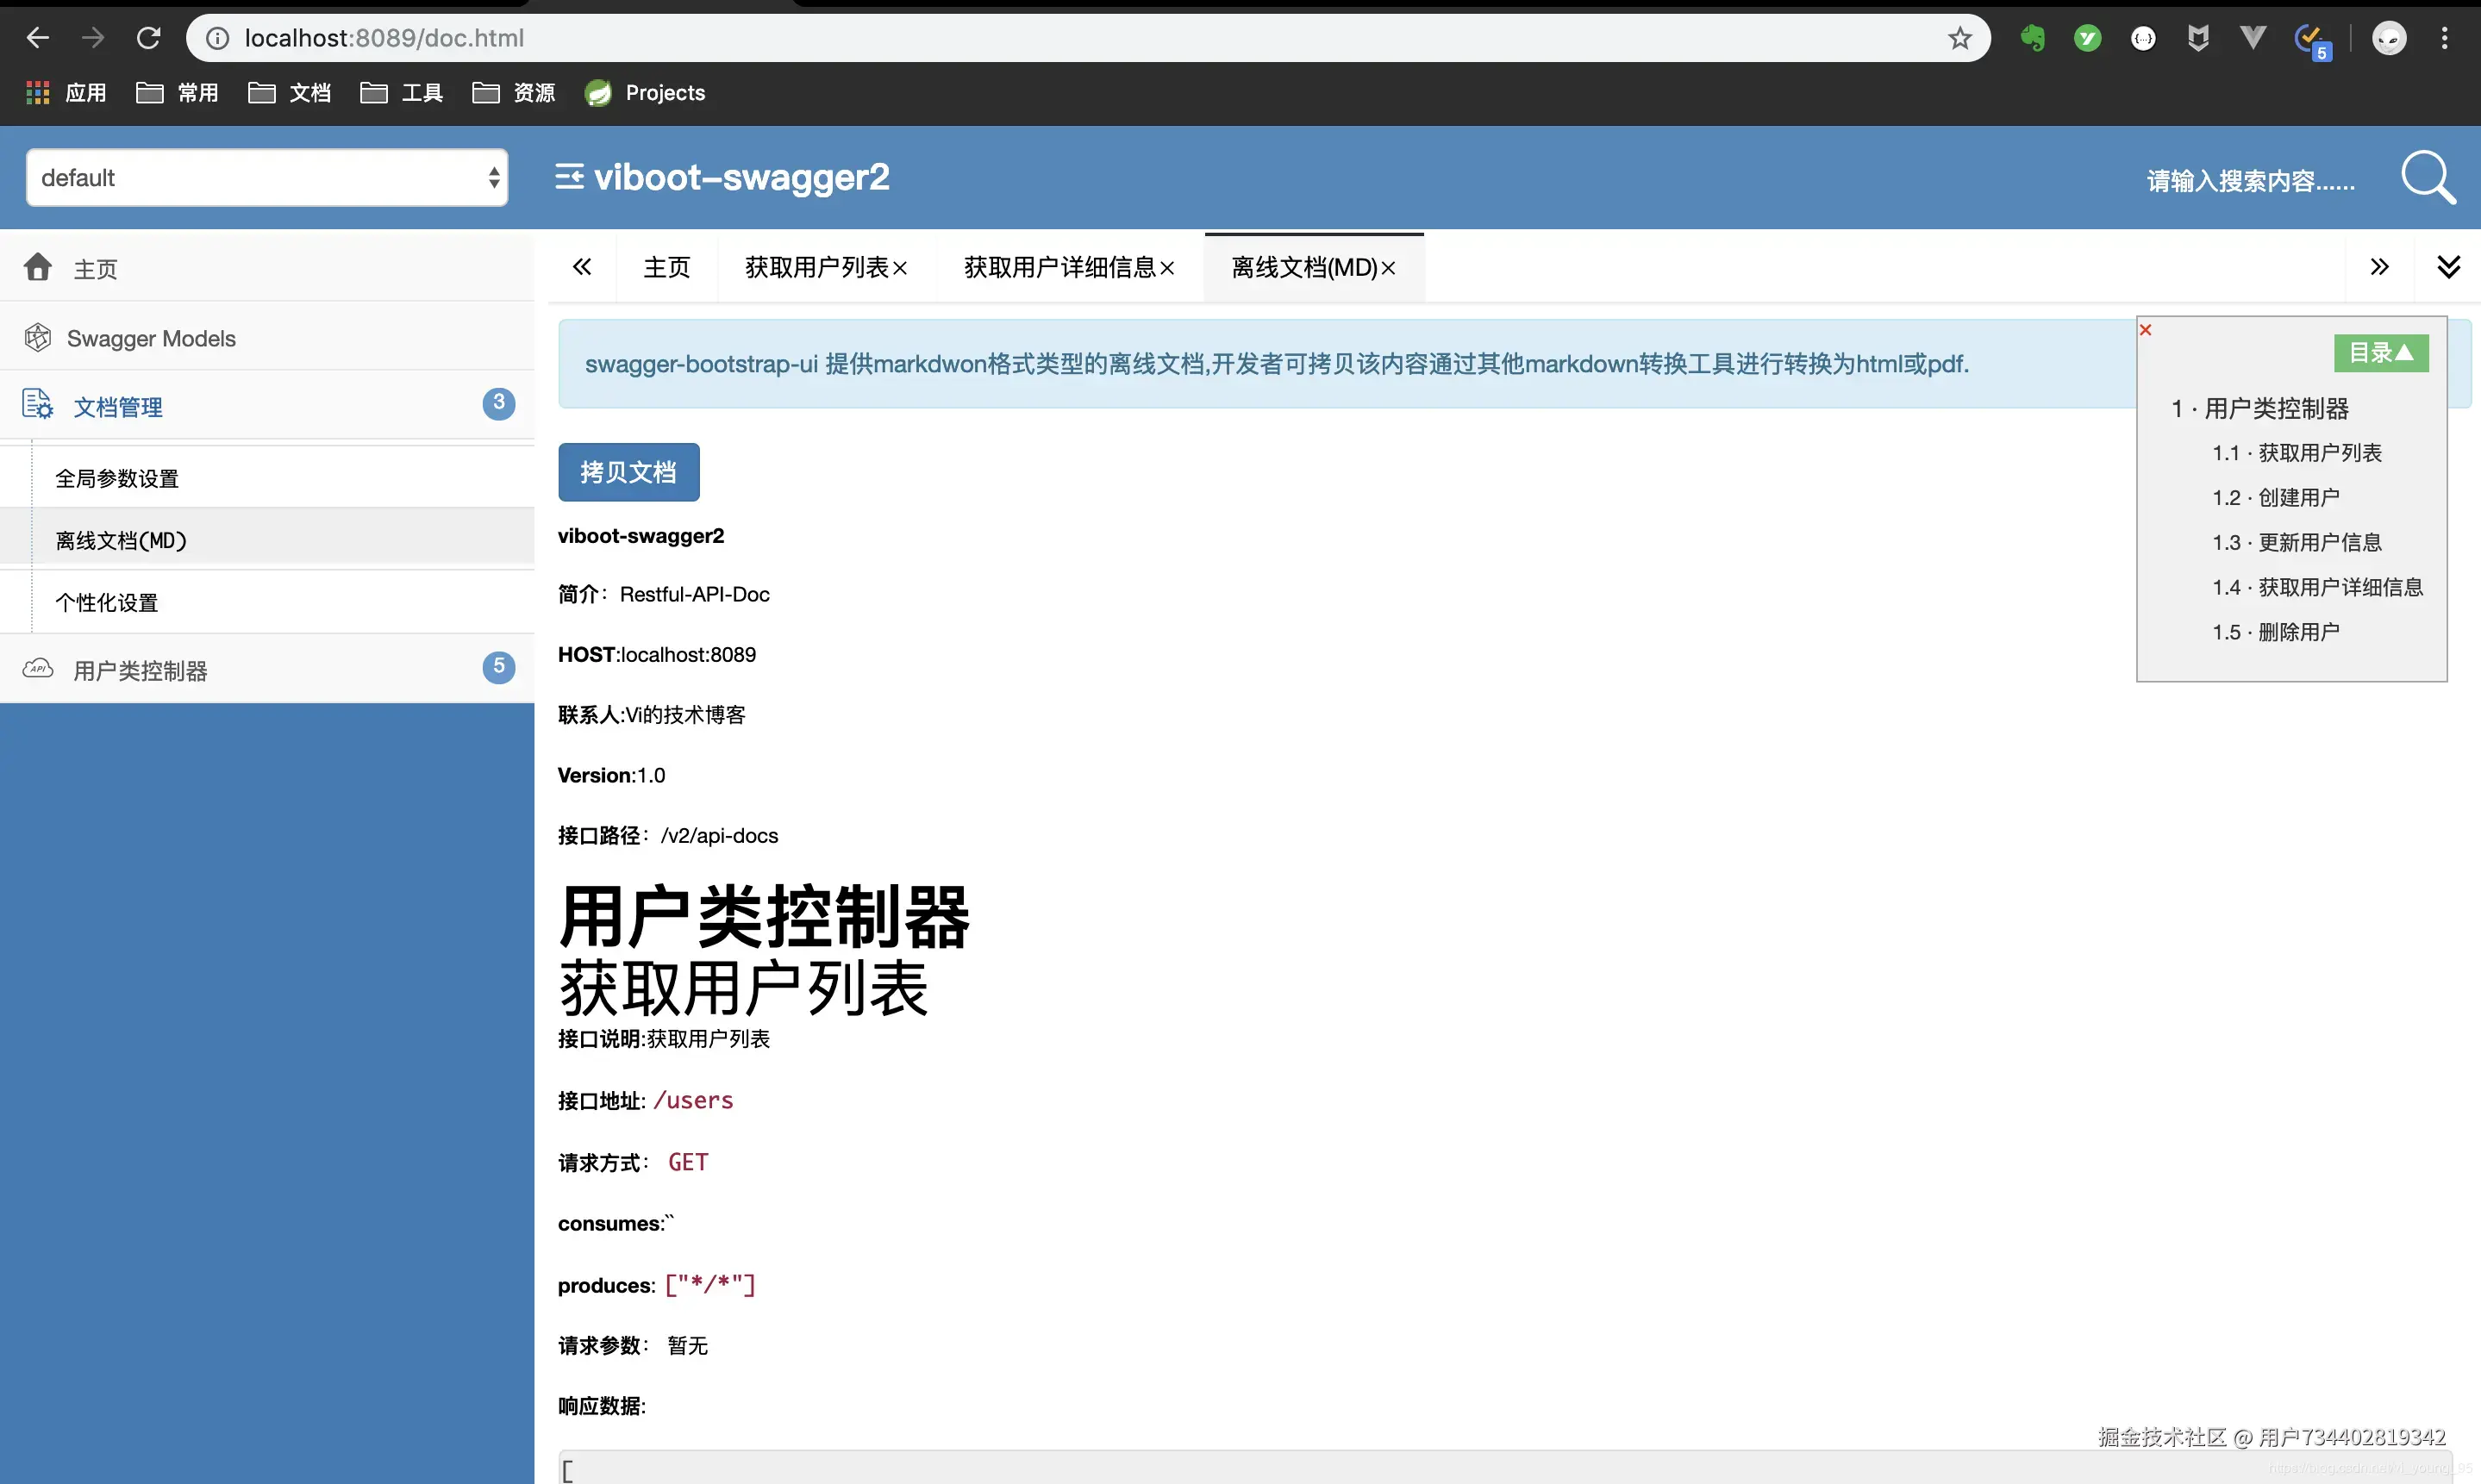Open tab operations double-down arrow menu

coord(2447,267)
